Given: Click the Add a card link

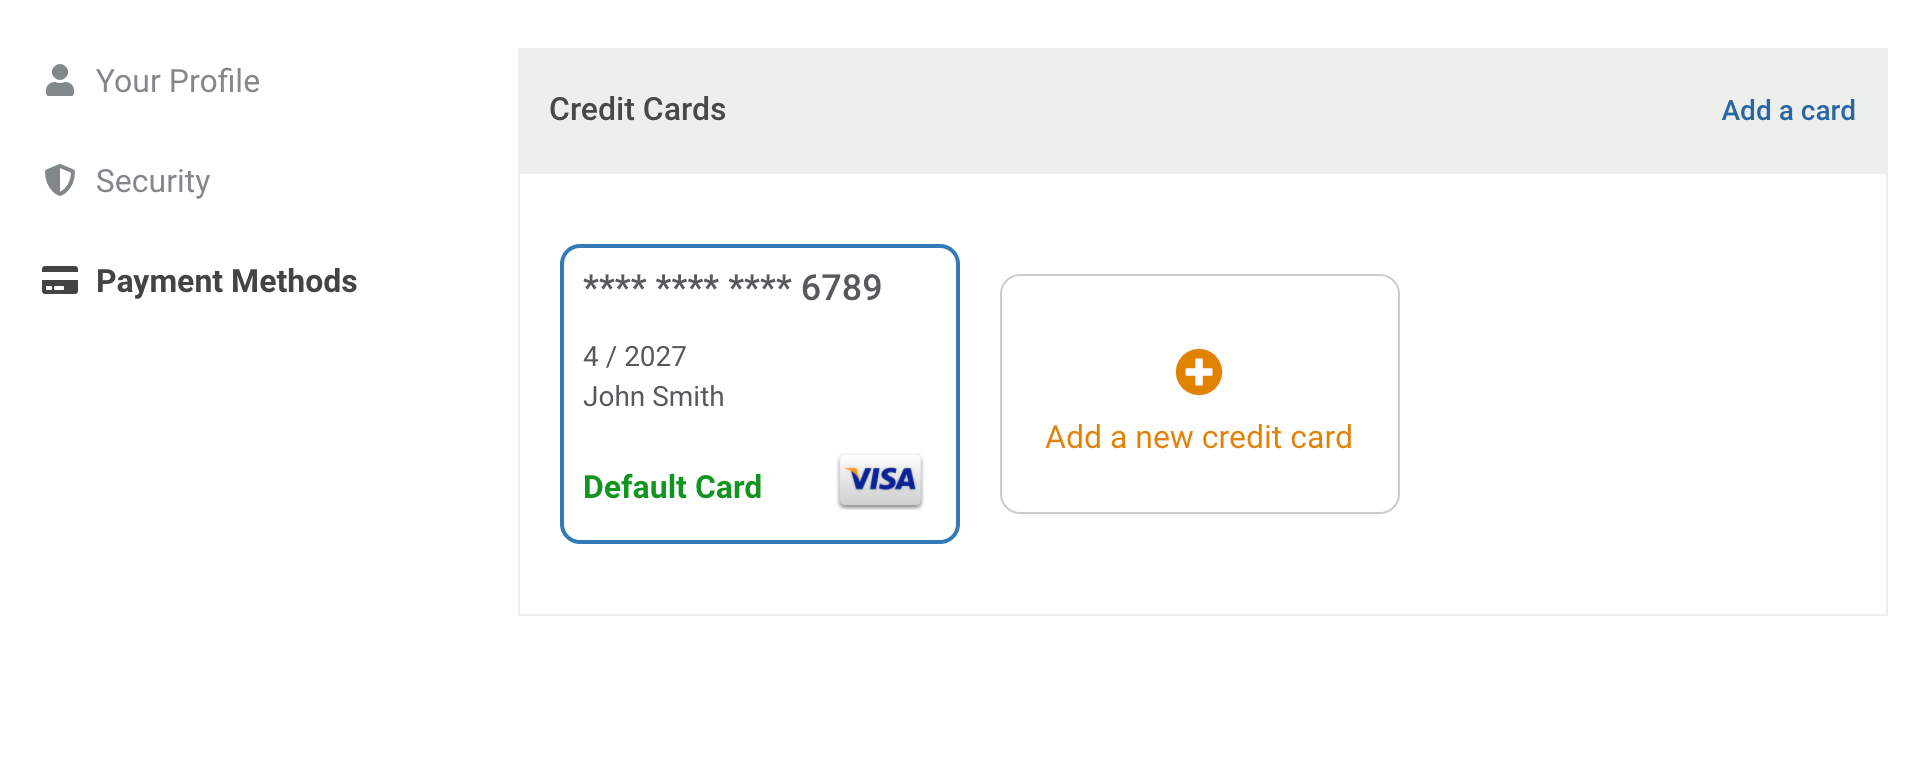Looking at the screenshot, I should click(1788, 110).
